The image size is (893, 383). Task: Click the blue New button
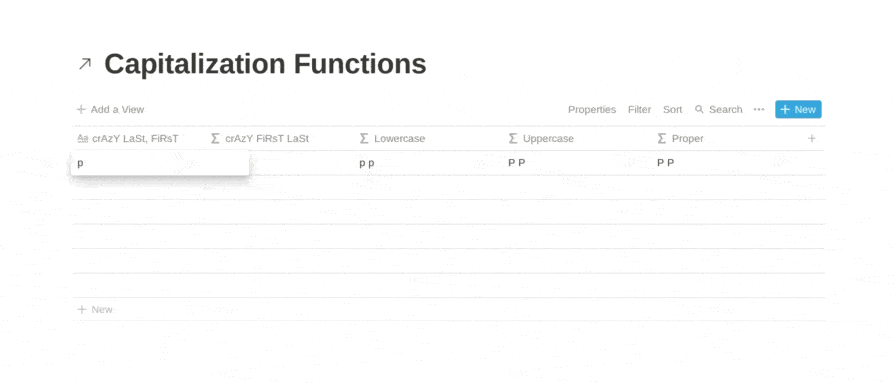point(798,109)
